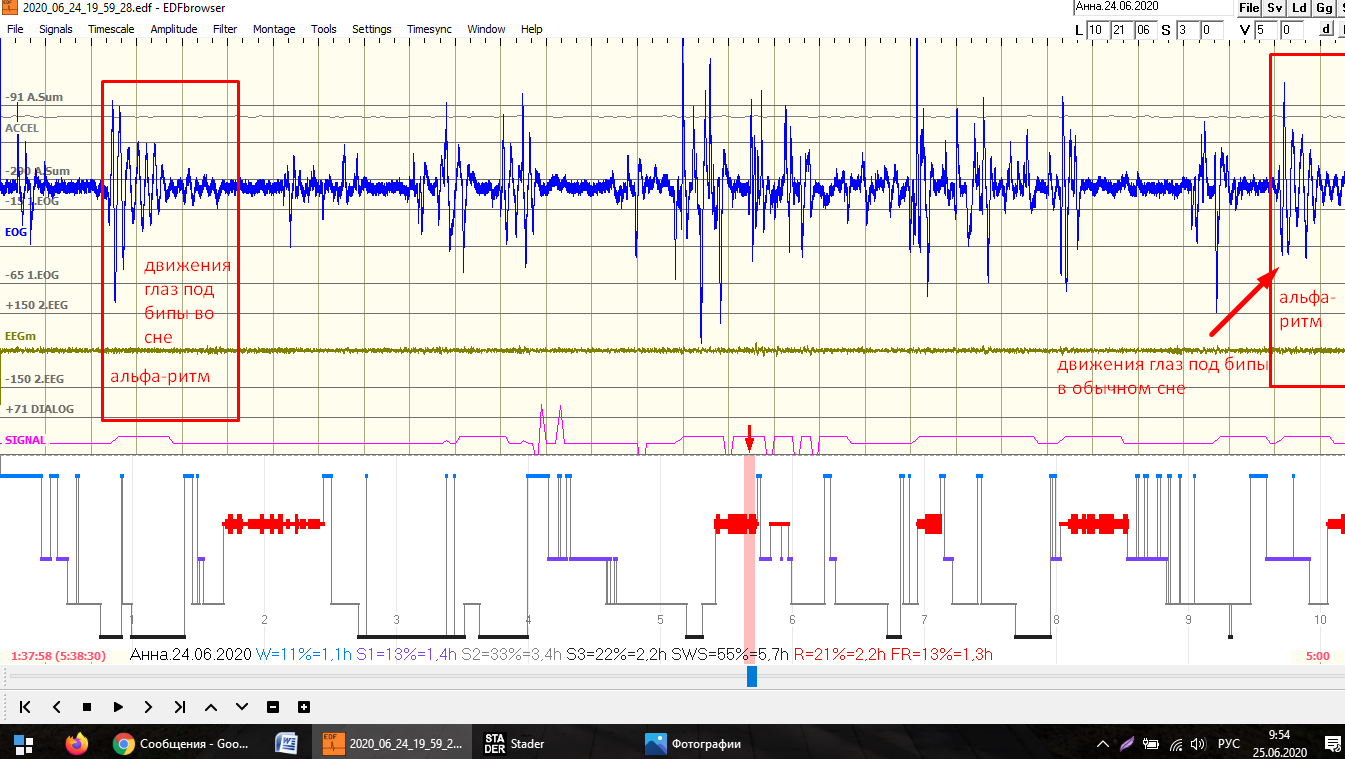Open the Window menu

point(486,29)
